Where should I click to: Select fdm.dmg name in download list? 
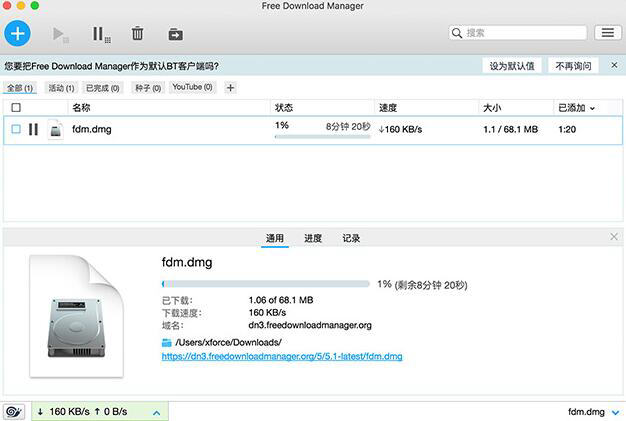(x=91, y=129)
